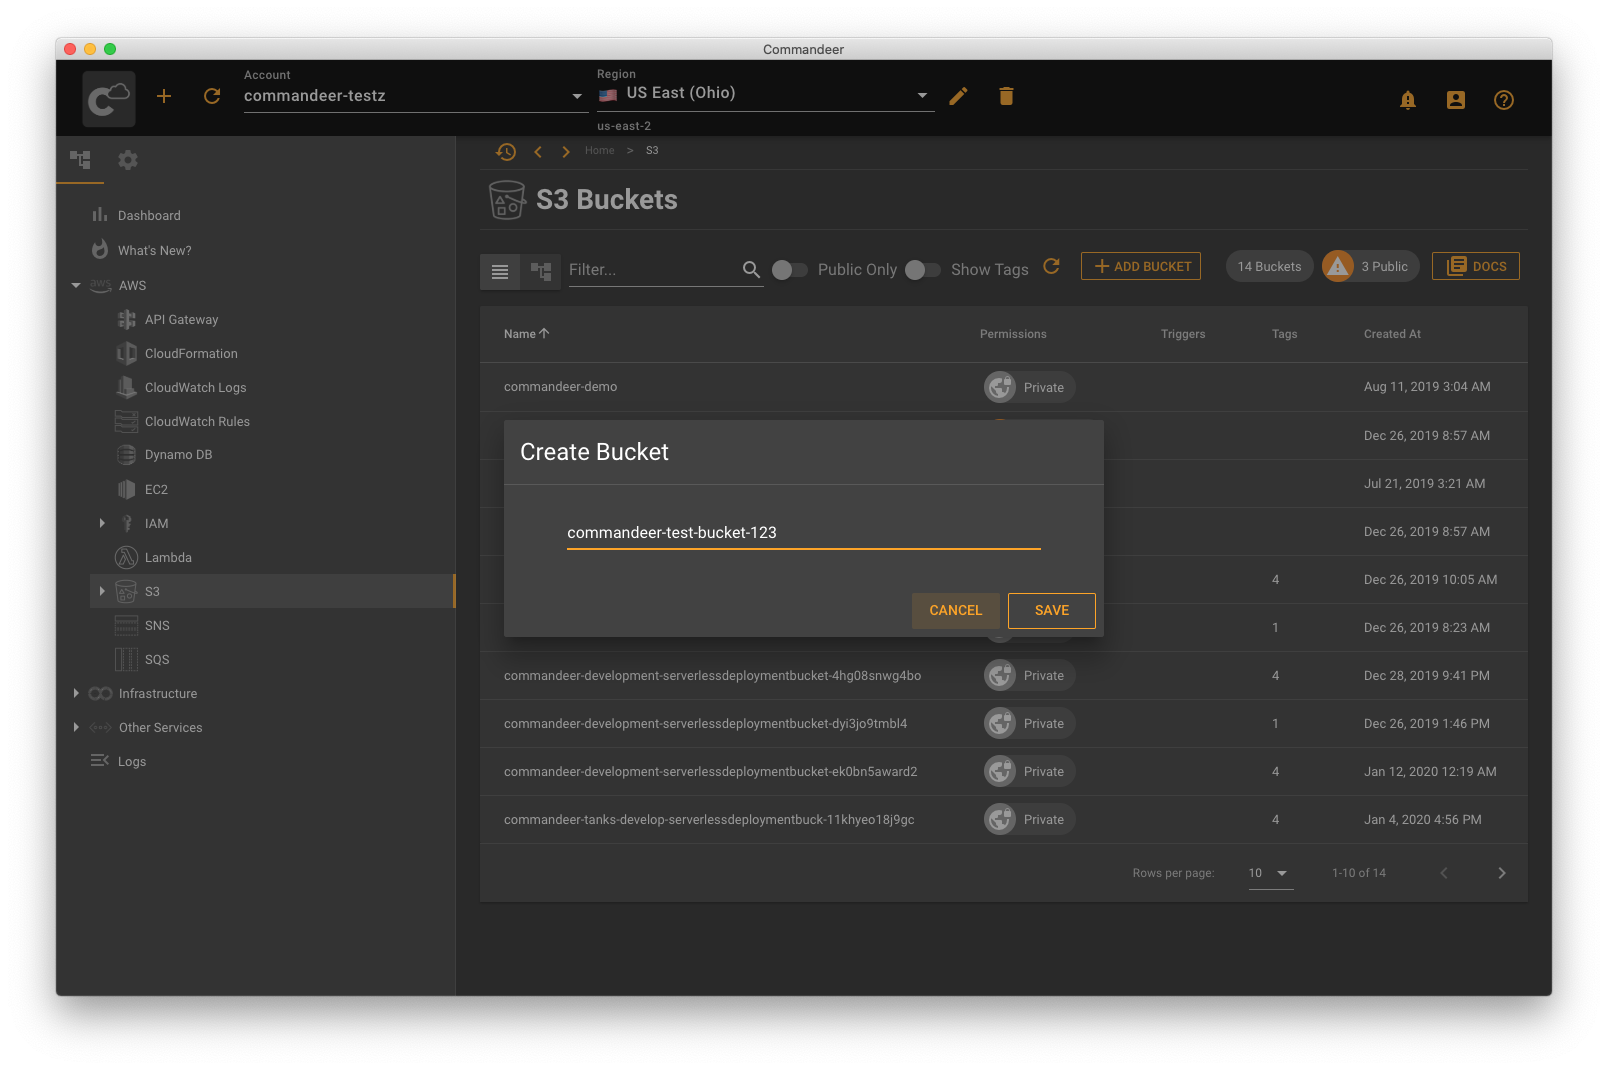Toggle Show Tags switch

[x=922, y=270]
